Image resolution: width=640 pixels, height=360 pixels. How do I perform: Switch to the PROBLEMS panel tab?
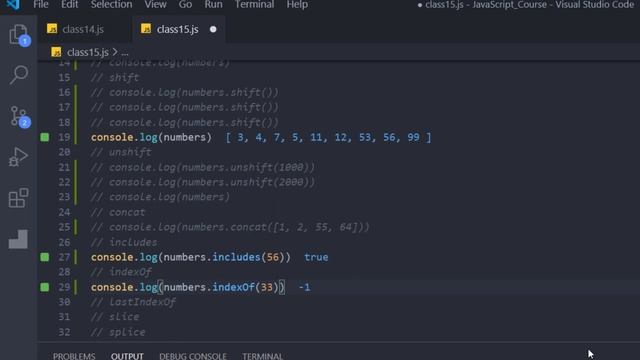pyautogui.click(x=74, y=356)
